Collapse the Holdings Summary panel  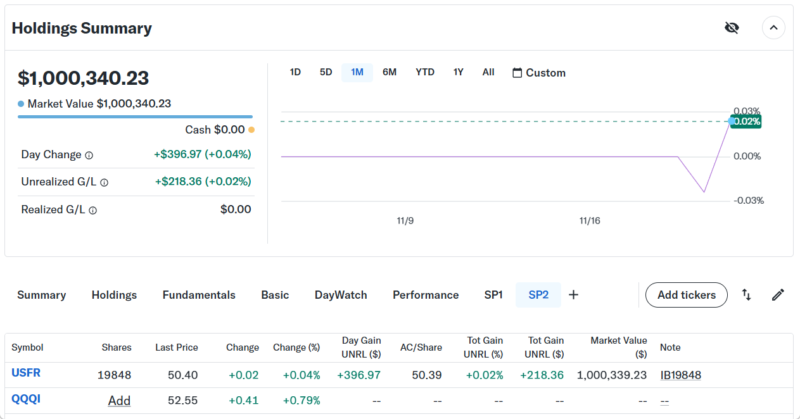coord(773,28)
